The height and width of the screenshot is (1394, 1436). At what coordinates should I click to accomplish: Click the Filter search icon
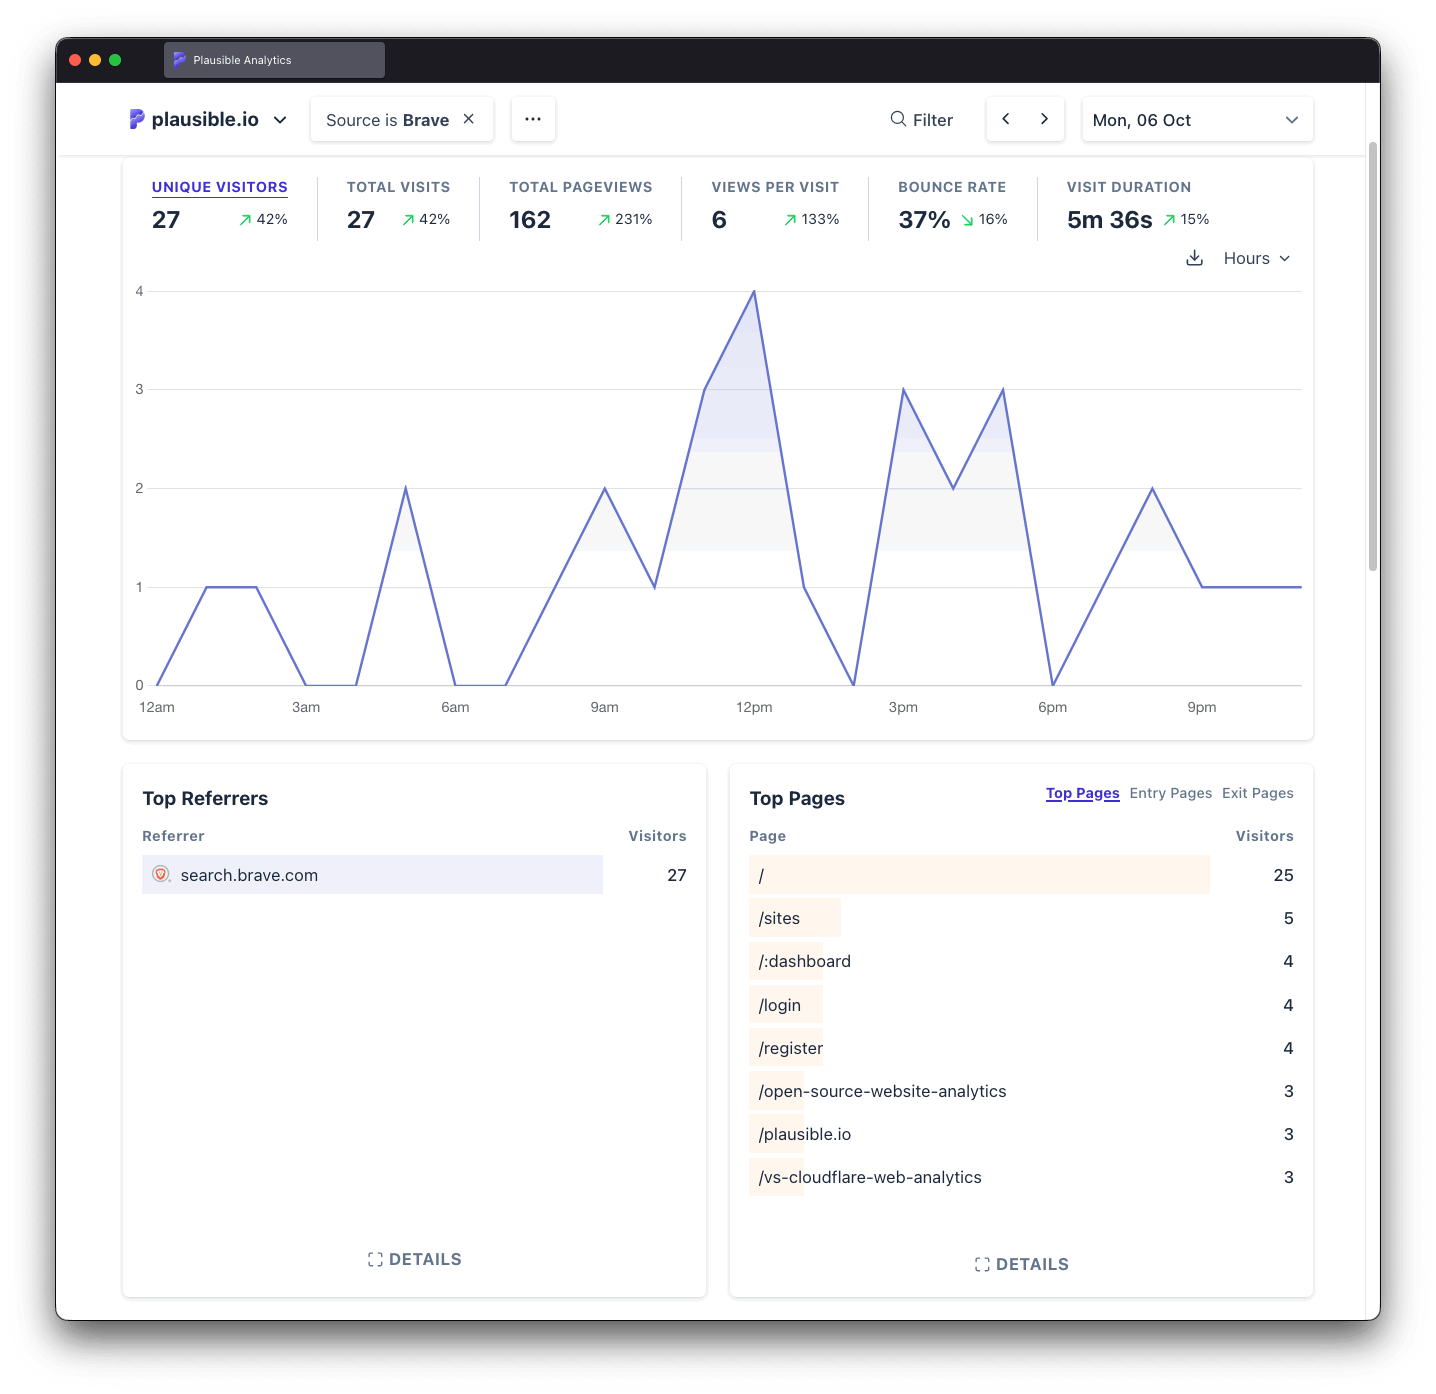[898, 119]
